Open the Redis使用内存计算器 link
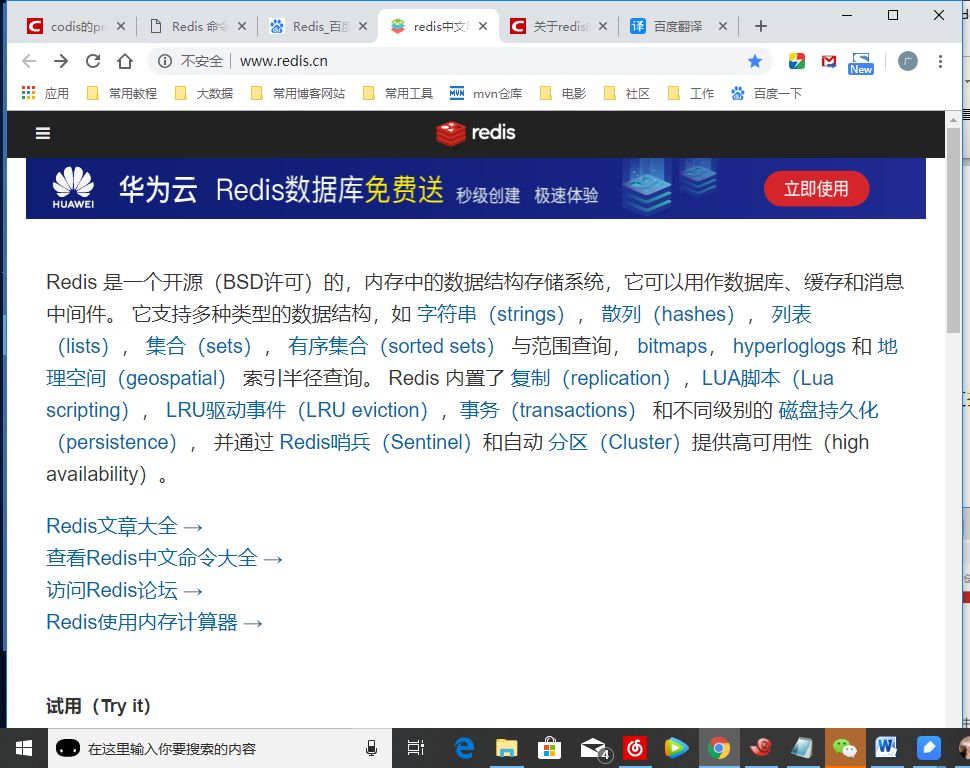 154,622
